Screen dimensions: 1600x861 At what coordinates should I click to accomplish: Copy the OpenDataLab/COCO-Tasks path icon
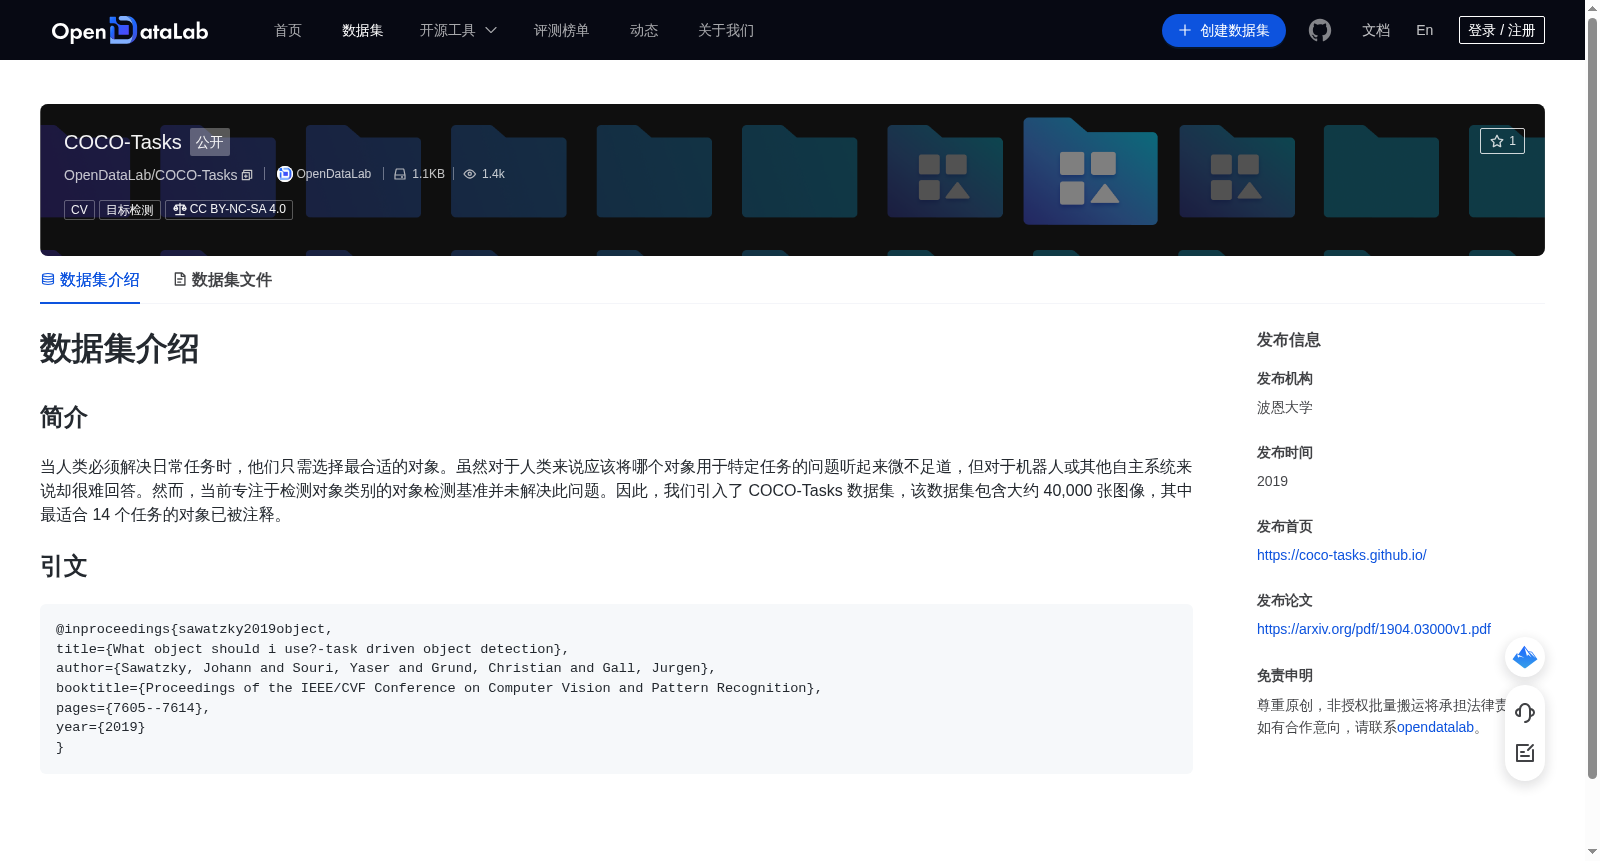point(247,175)
